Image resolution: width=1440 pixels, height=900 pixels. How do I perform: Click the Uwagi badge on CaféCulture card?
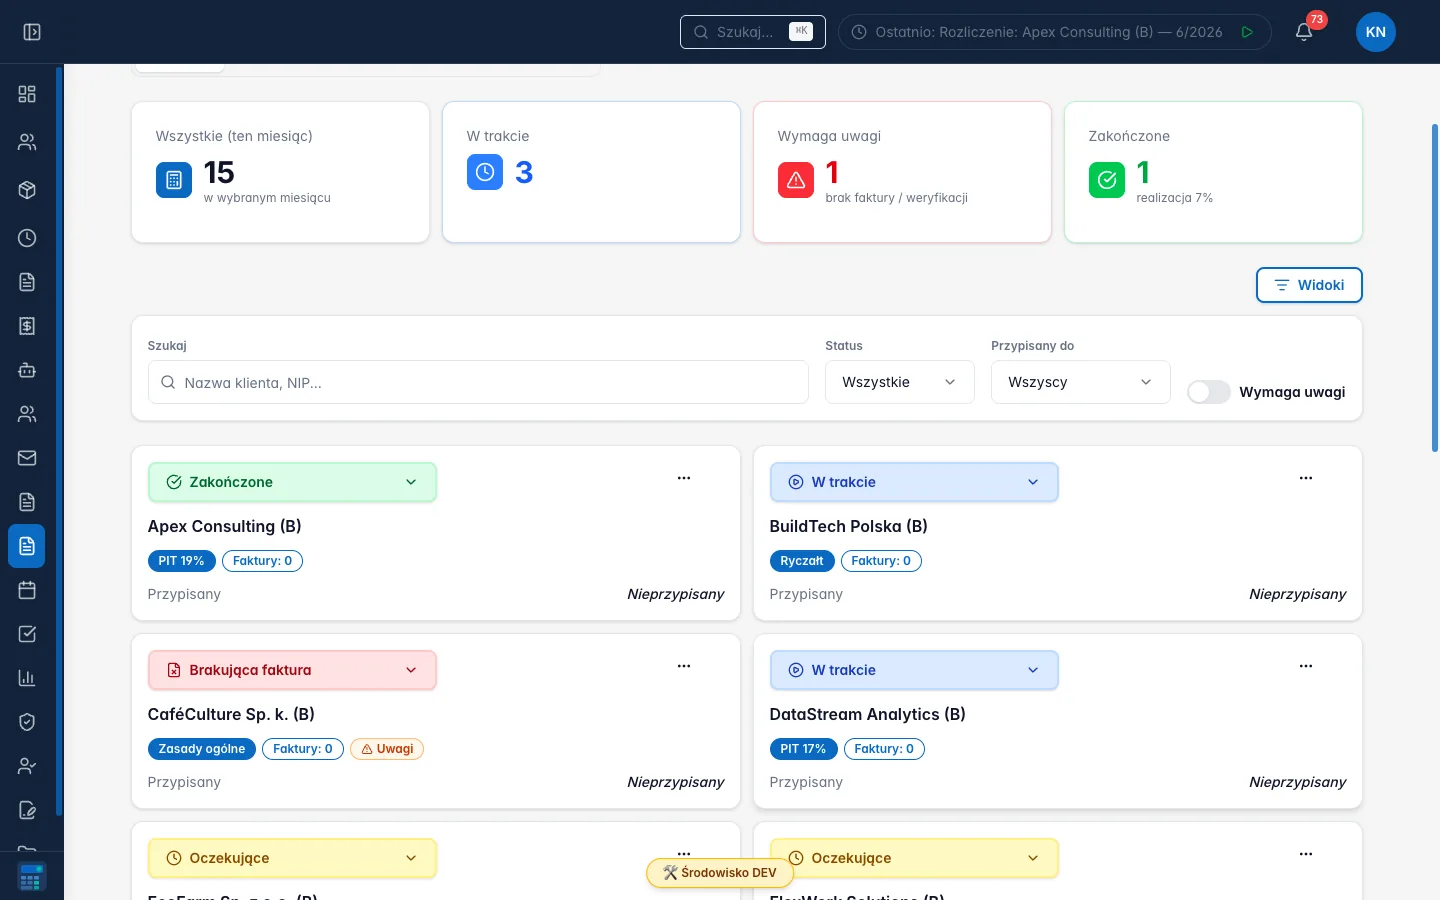click(x=387, y=749)
